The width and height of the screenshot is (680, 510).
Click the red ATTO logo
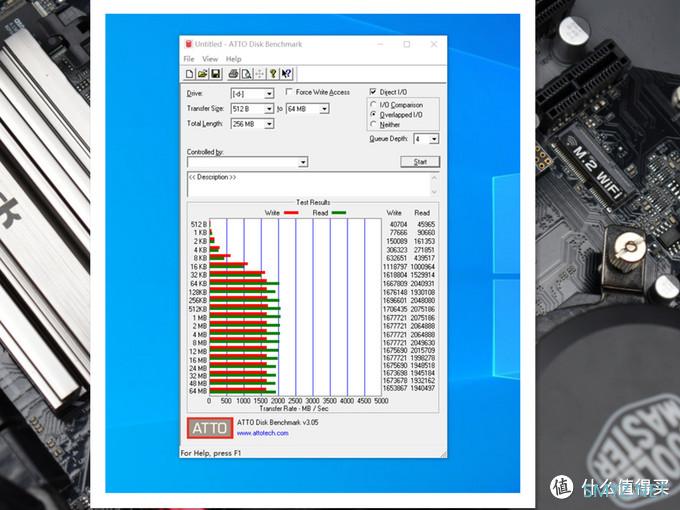[x=210, y=428]
